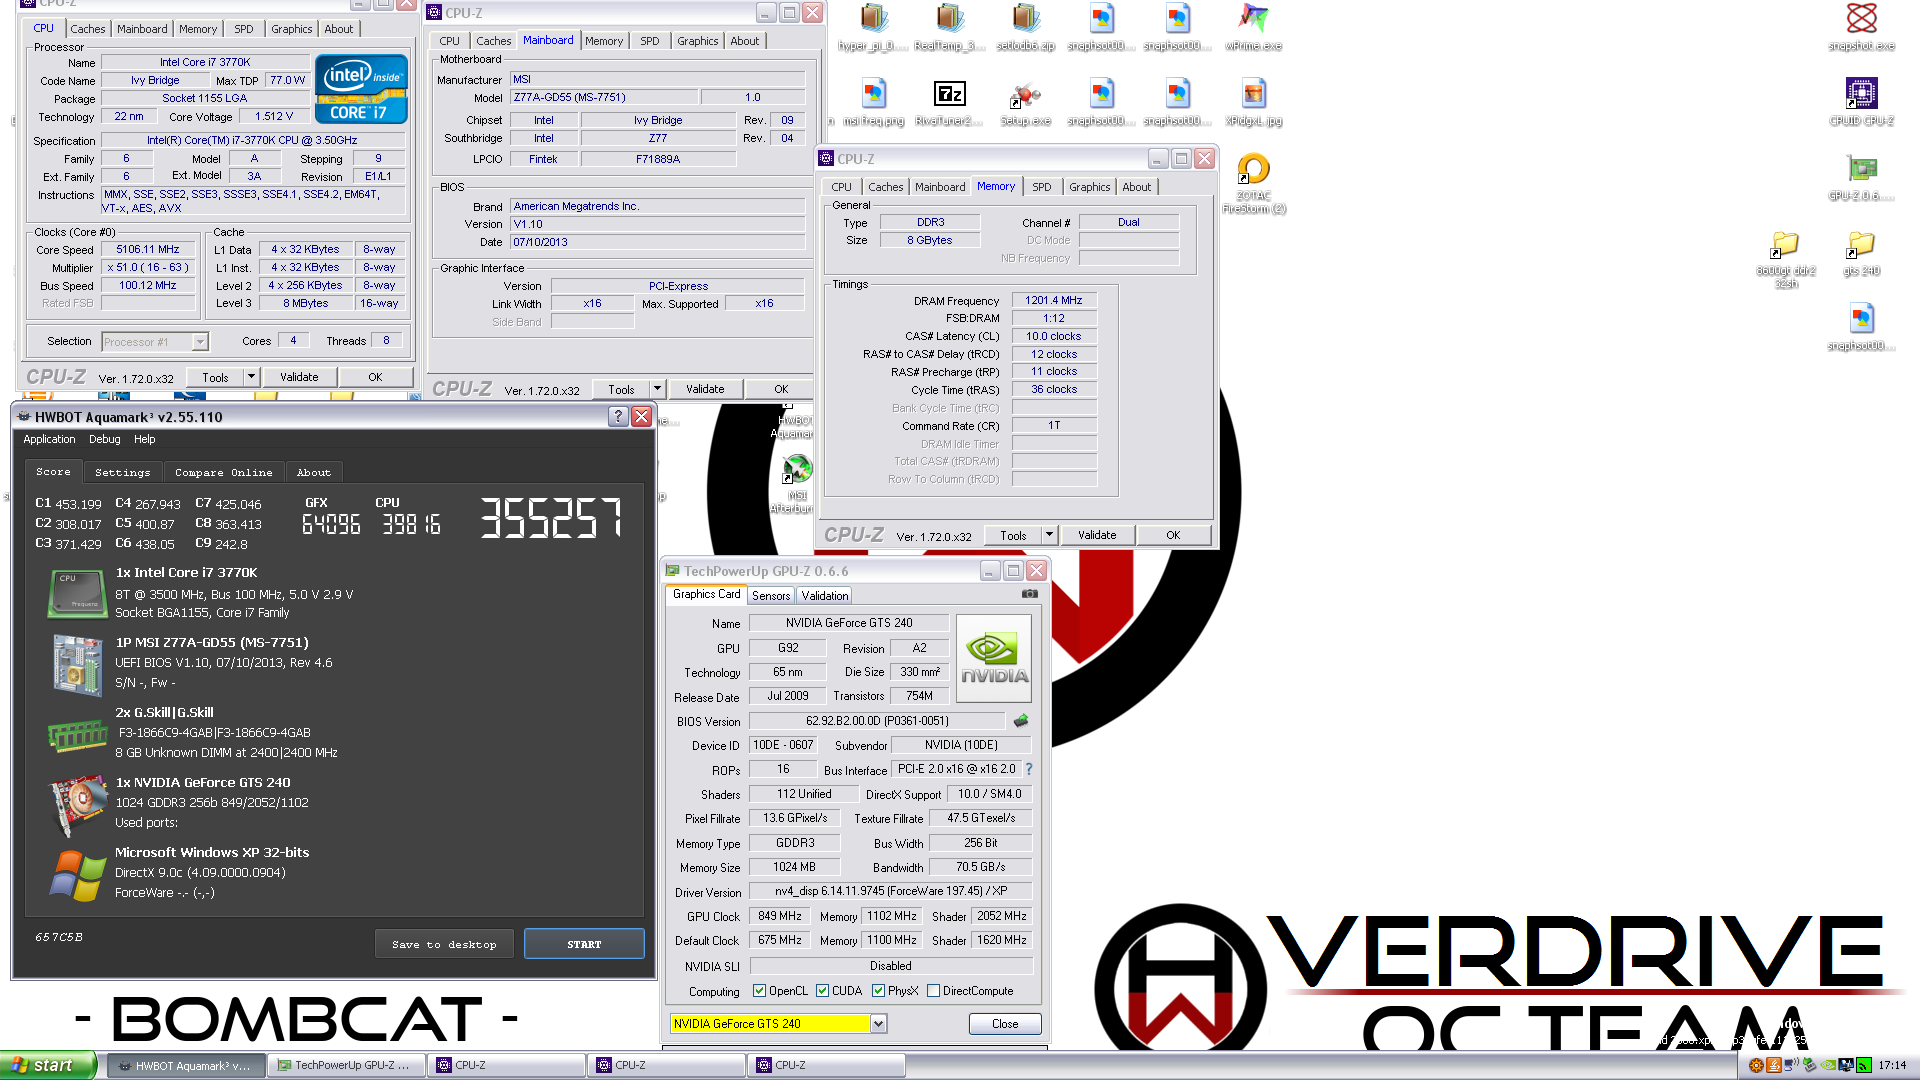Open Processor #1 selection dropdown
This screenshot has height=1080, width=1920.
tap(200, 342)
